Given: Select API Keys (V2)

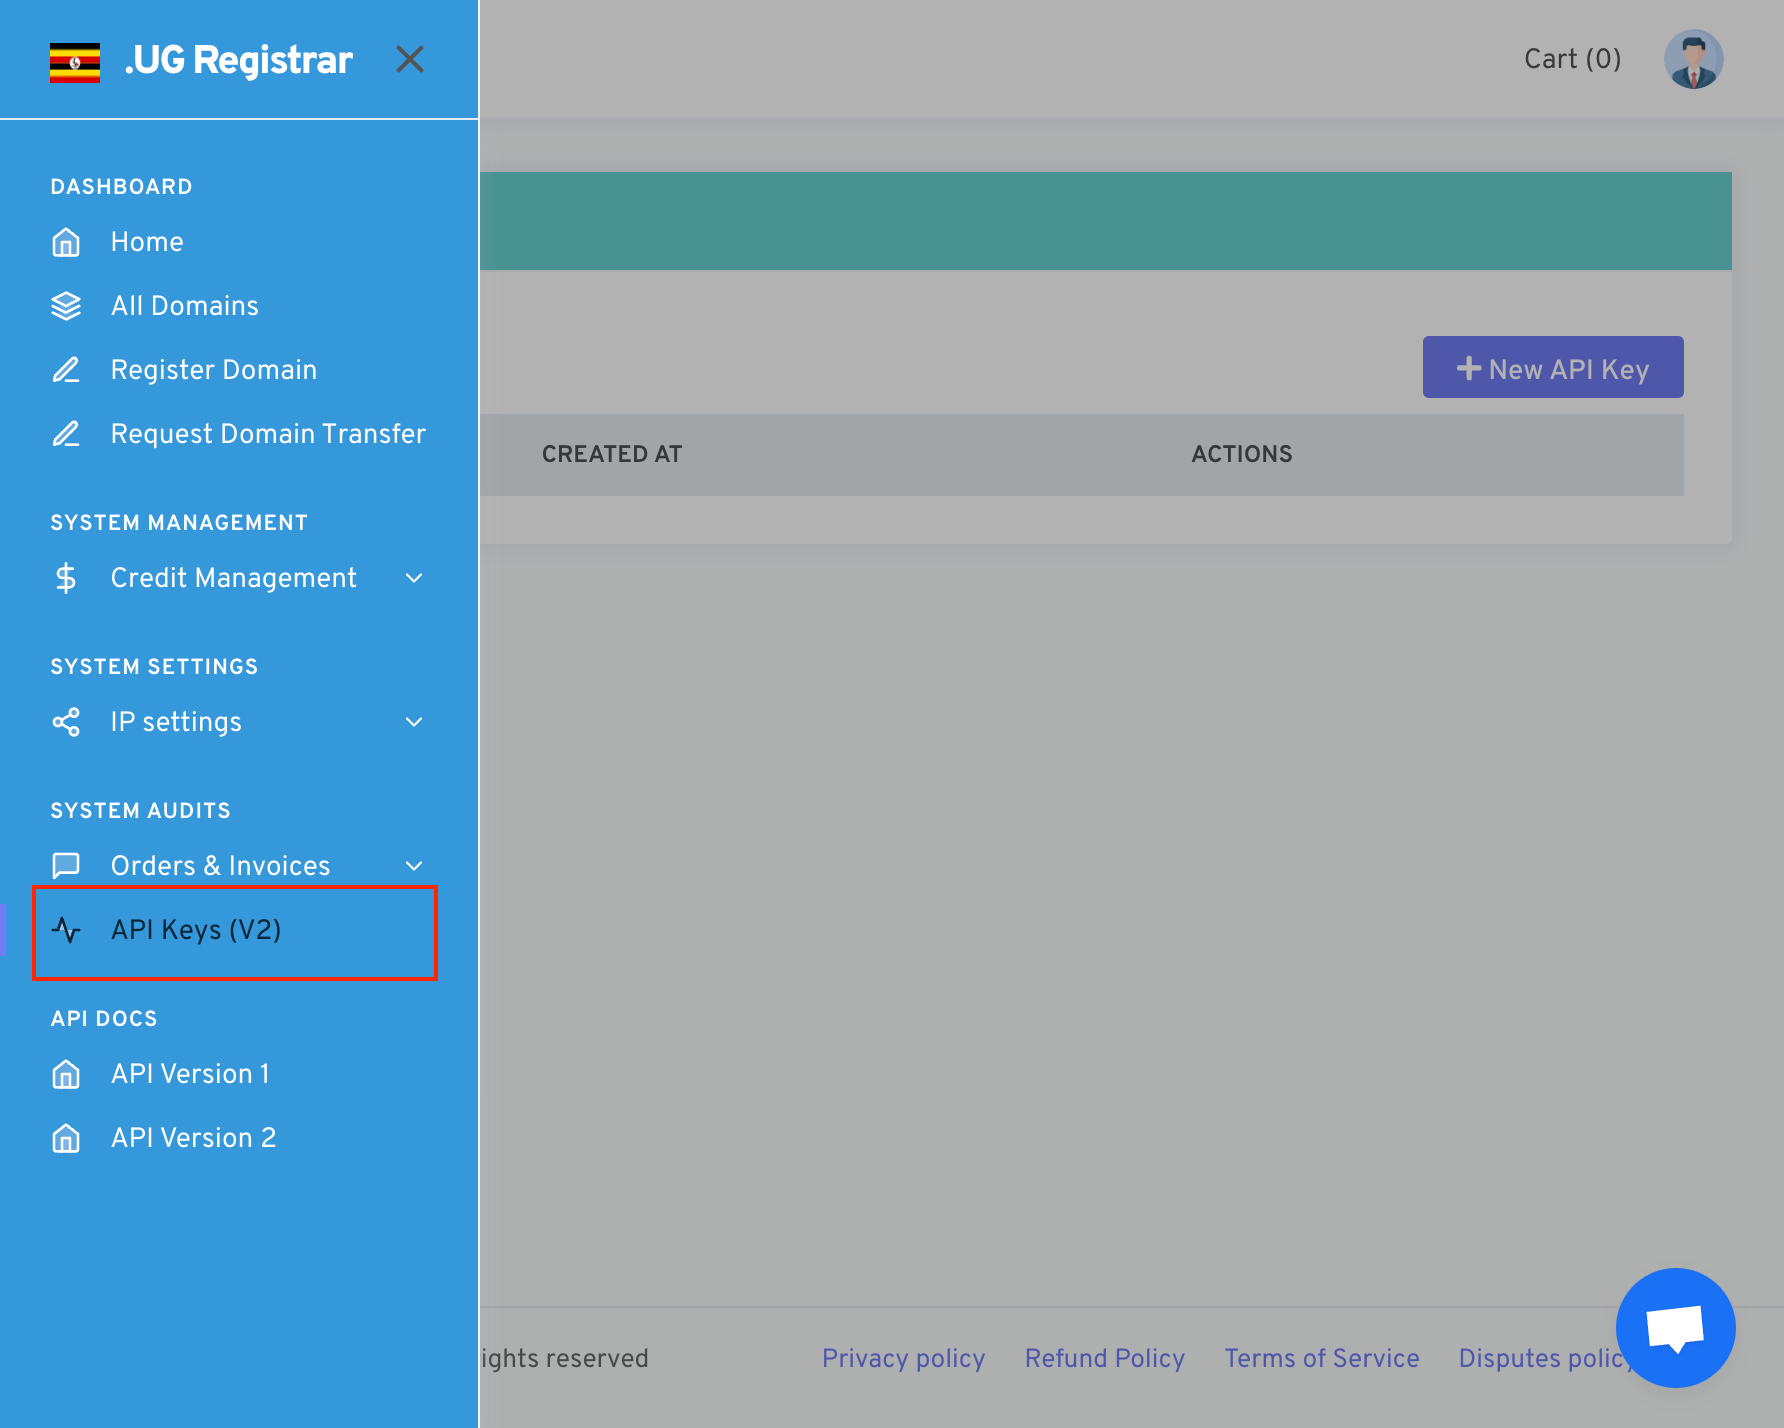Looking at the screenshot, I should (196, 930).
